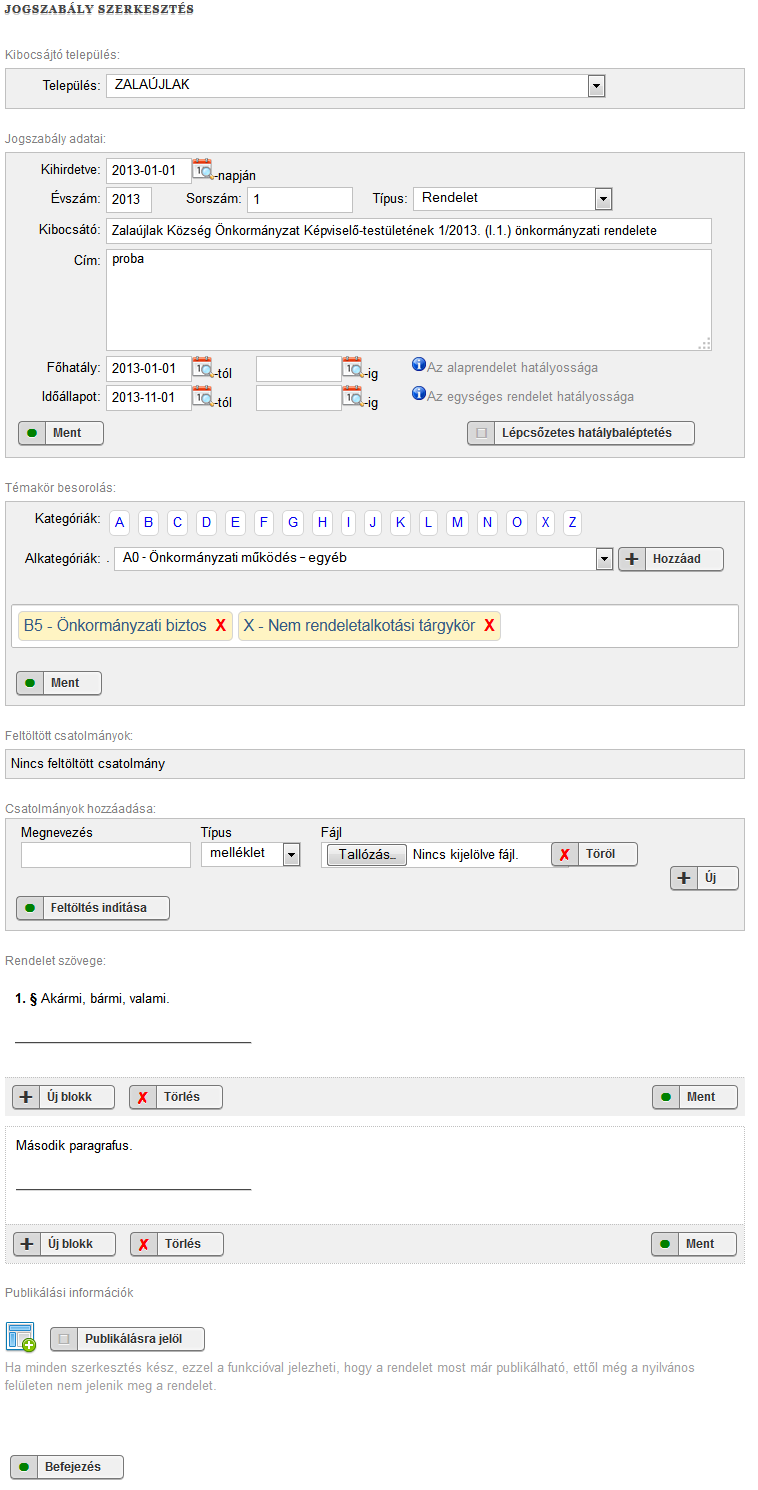Click Évszám input field
The width and height of the screenshot is (758, 1490).
click(129, 199)
